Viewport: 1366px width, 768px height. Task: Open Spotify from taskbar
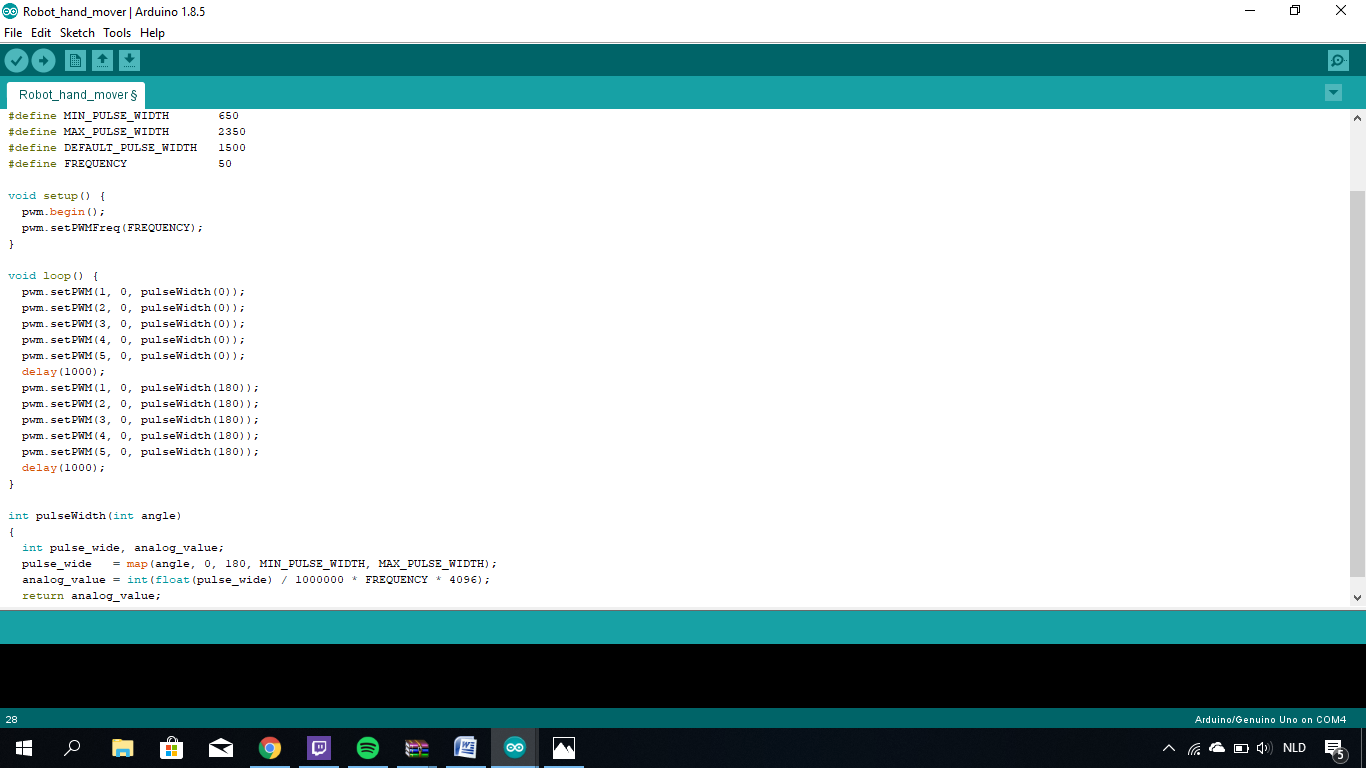pyautogui.click(x=367, y=748)
